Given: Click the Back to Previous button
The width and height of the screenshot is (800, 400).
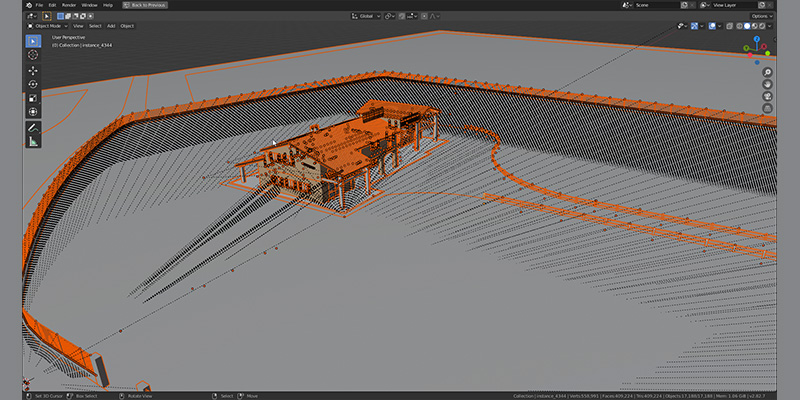Looking at the screenshot, I should pyautogui.click(x=145, y=5).
